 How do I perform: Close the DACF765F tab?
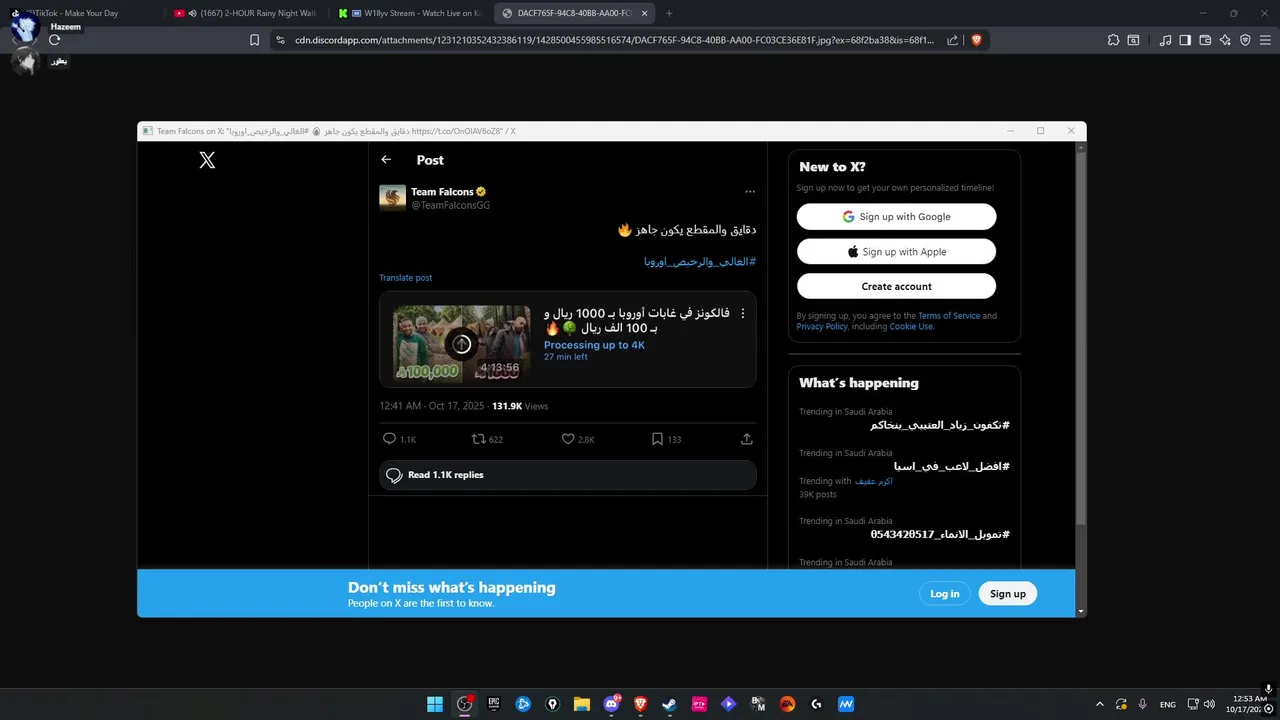coord(645,13)
